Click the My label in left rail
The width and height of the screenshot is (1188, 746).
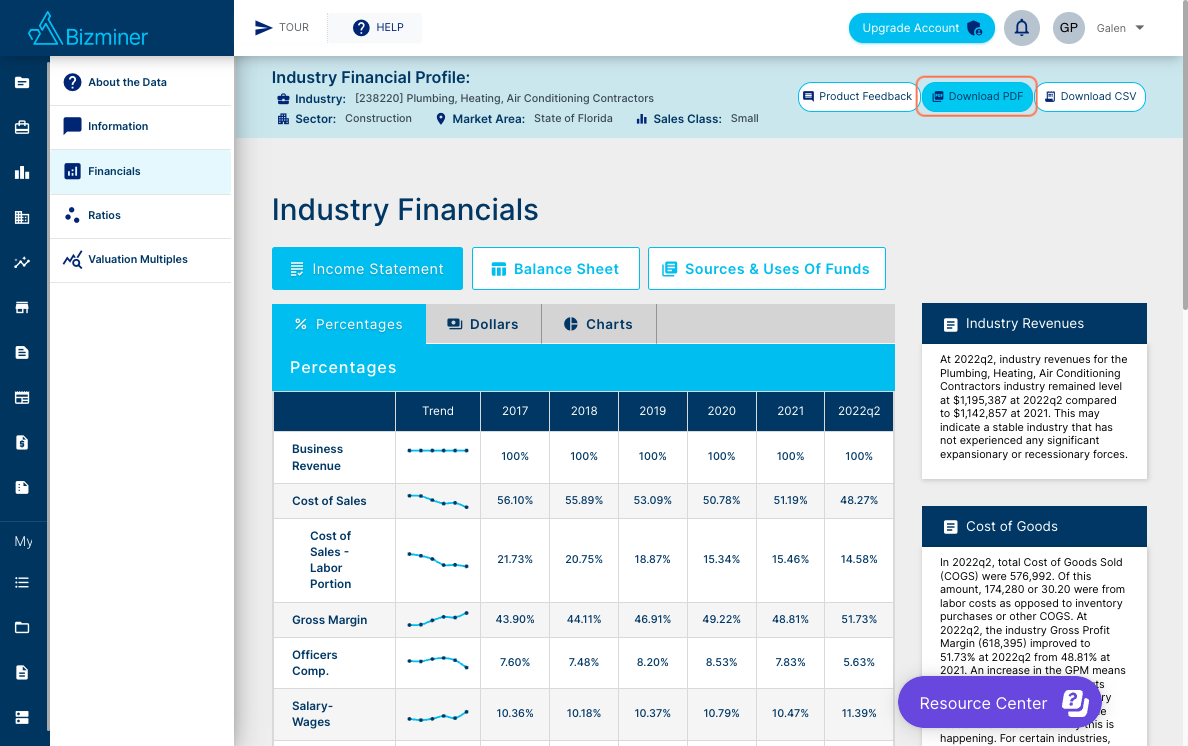click(23, 542)
